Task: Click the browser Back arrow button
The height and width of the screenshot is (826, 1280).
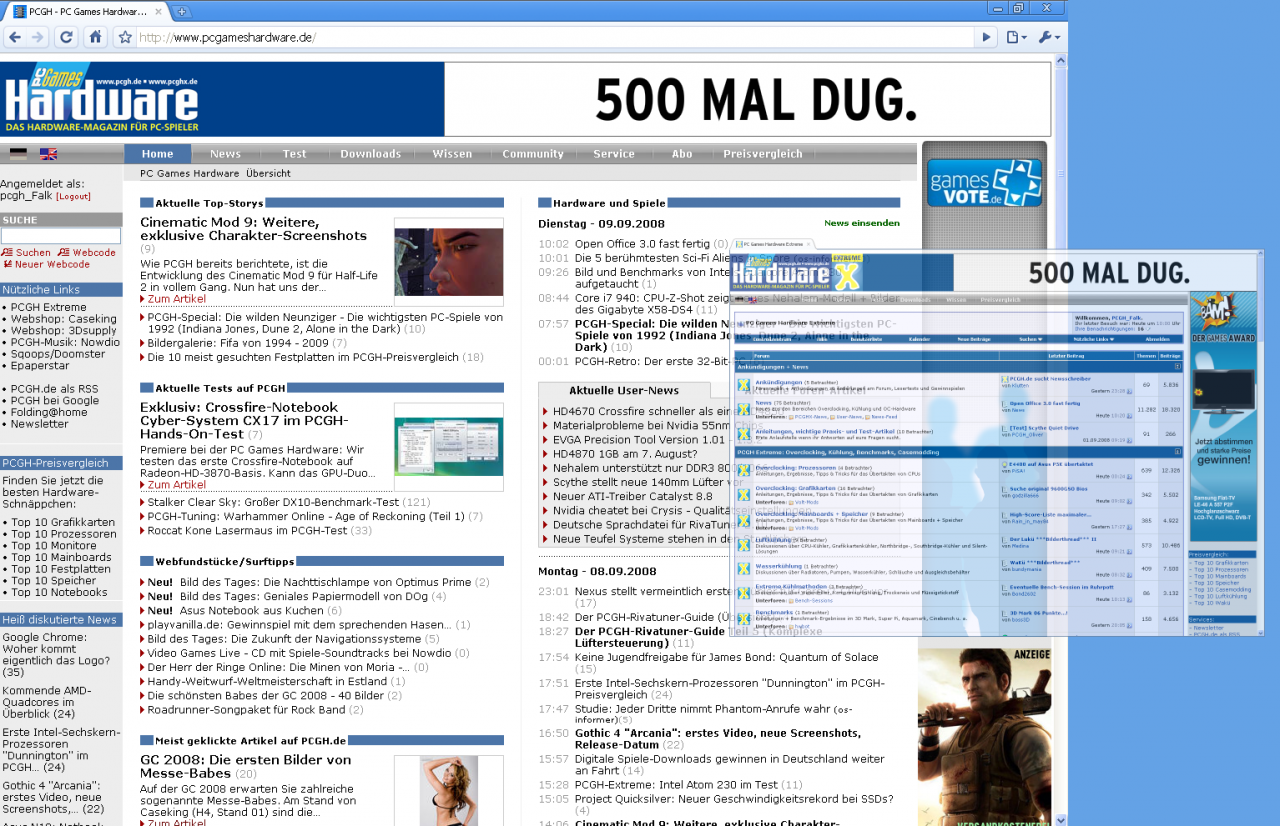Action: [15, 37]
